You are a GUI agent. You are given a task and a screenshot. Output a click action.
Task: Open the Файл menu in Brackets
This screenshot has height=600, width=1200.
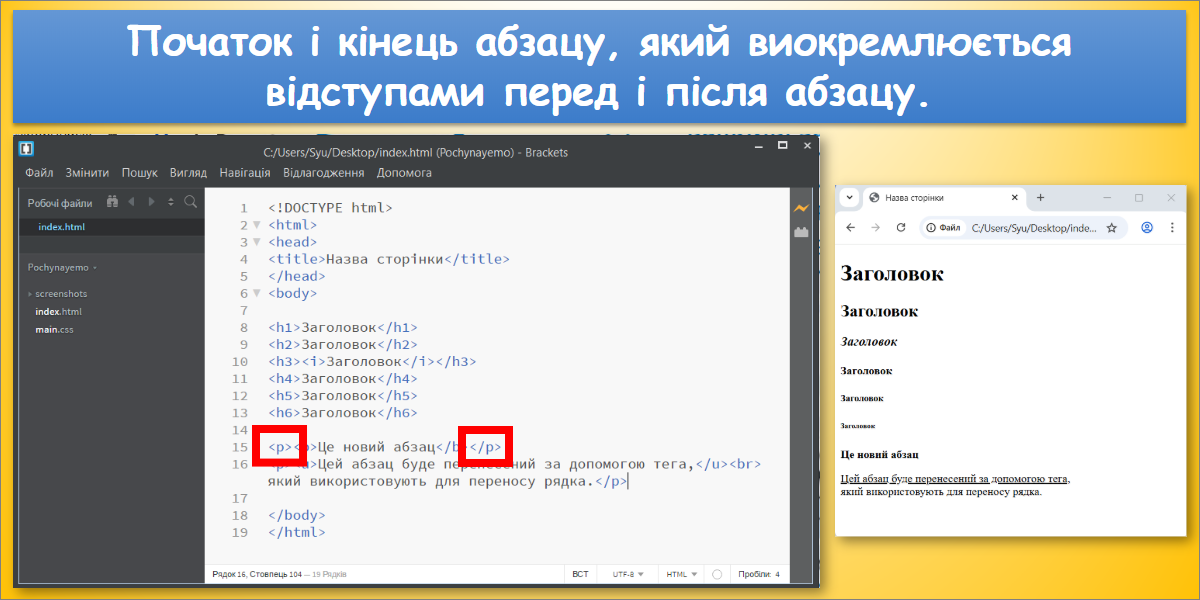(39, 173)
